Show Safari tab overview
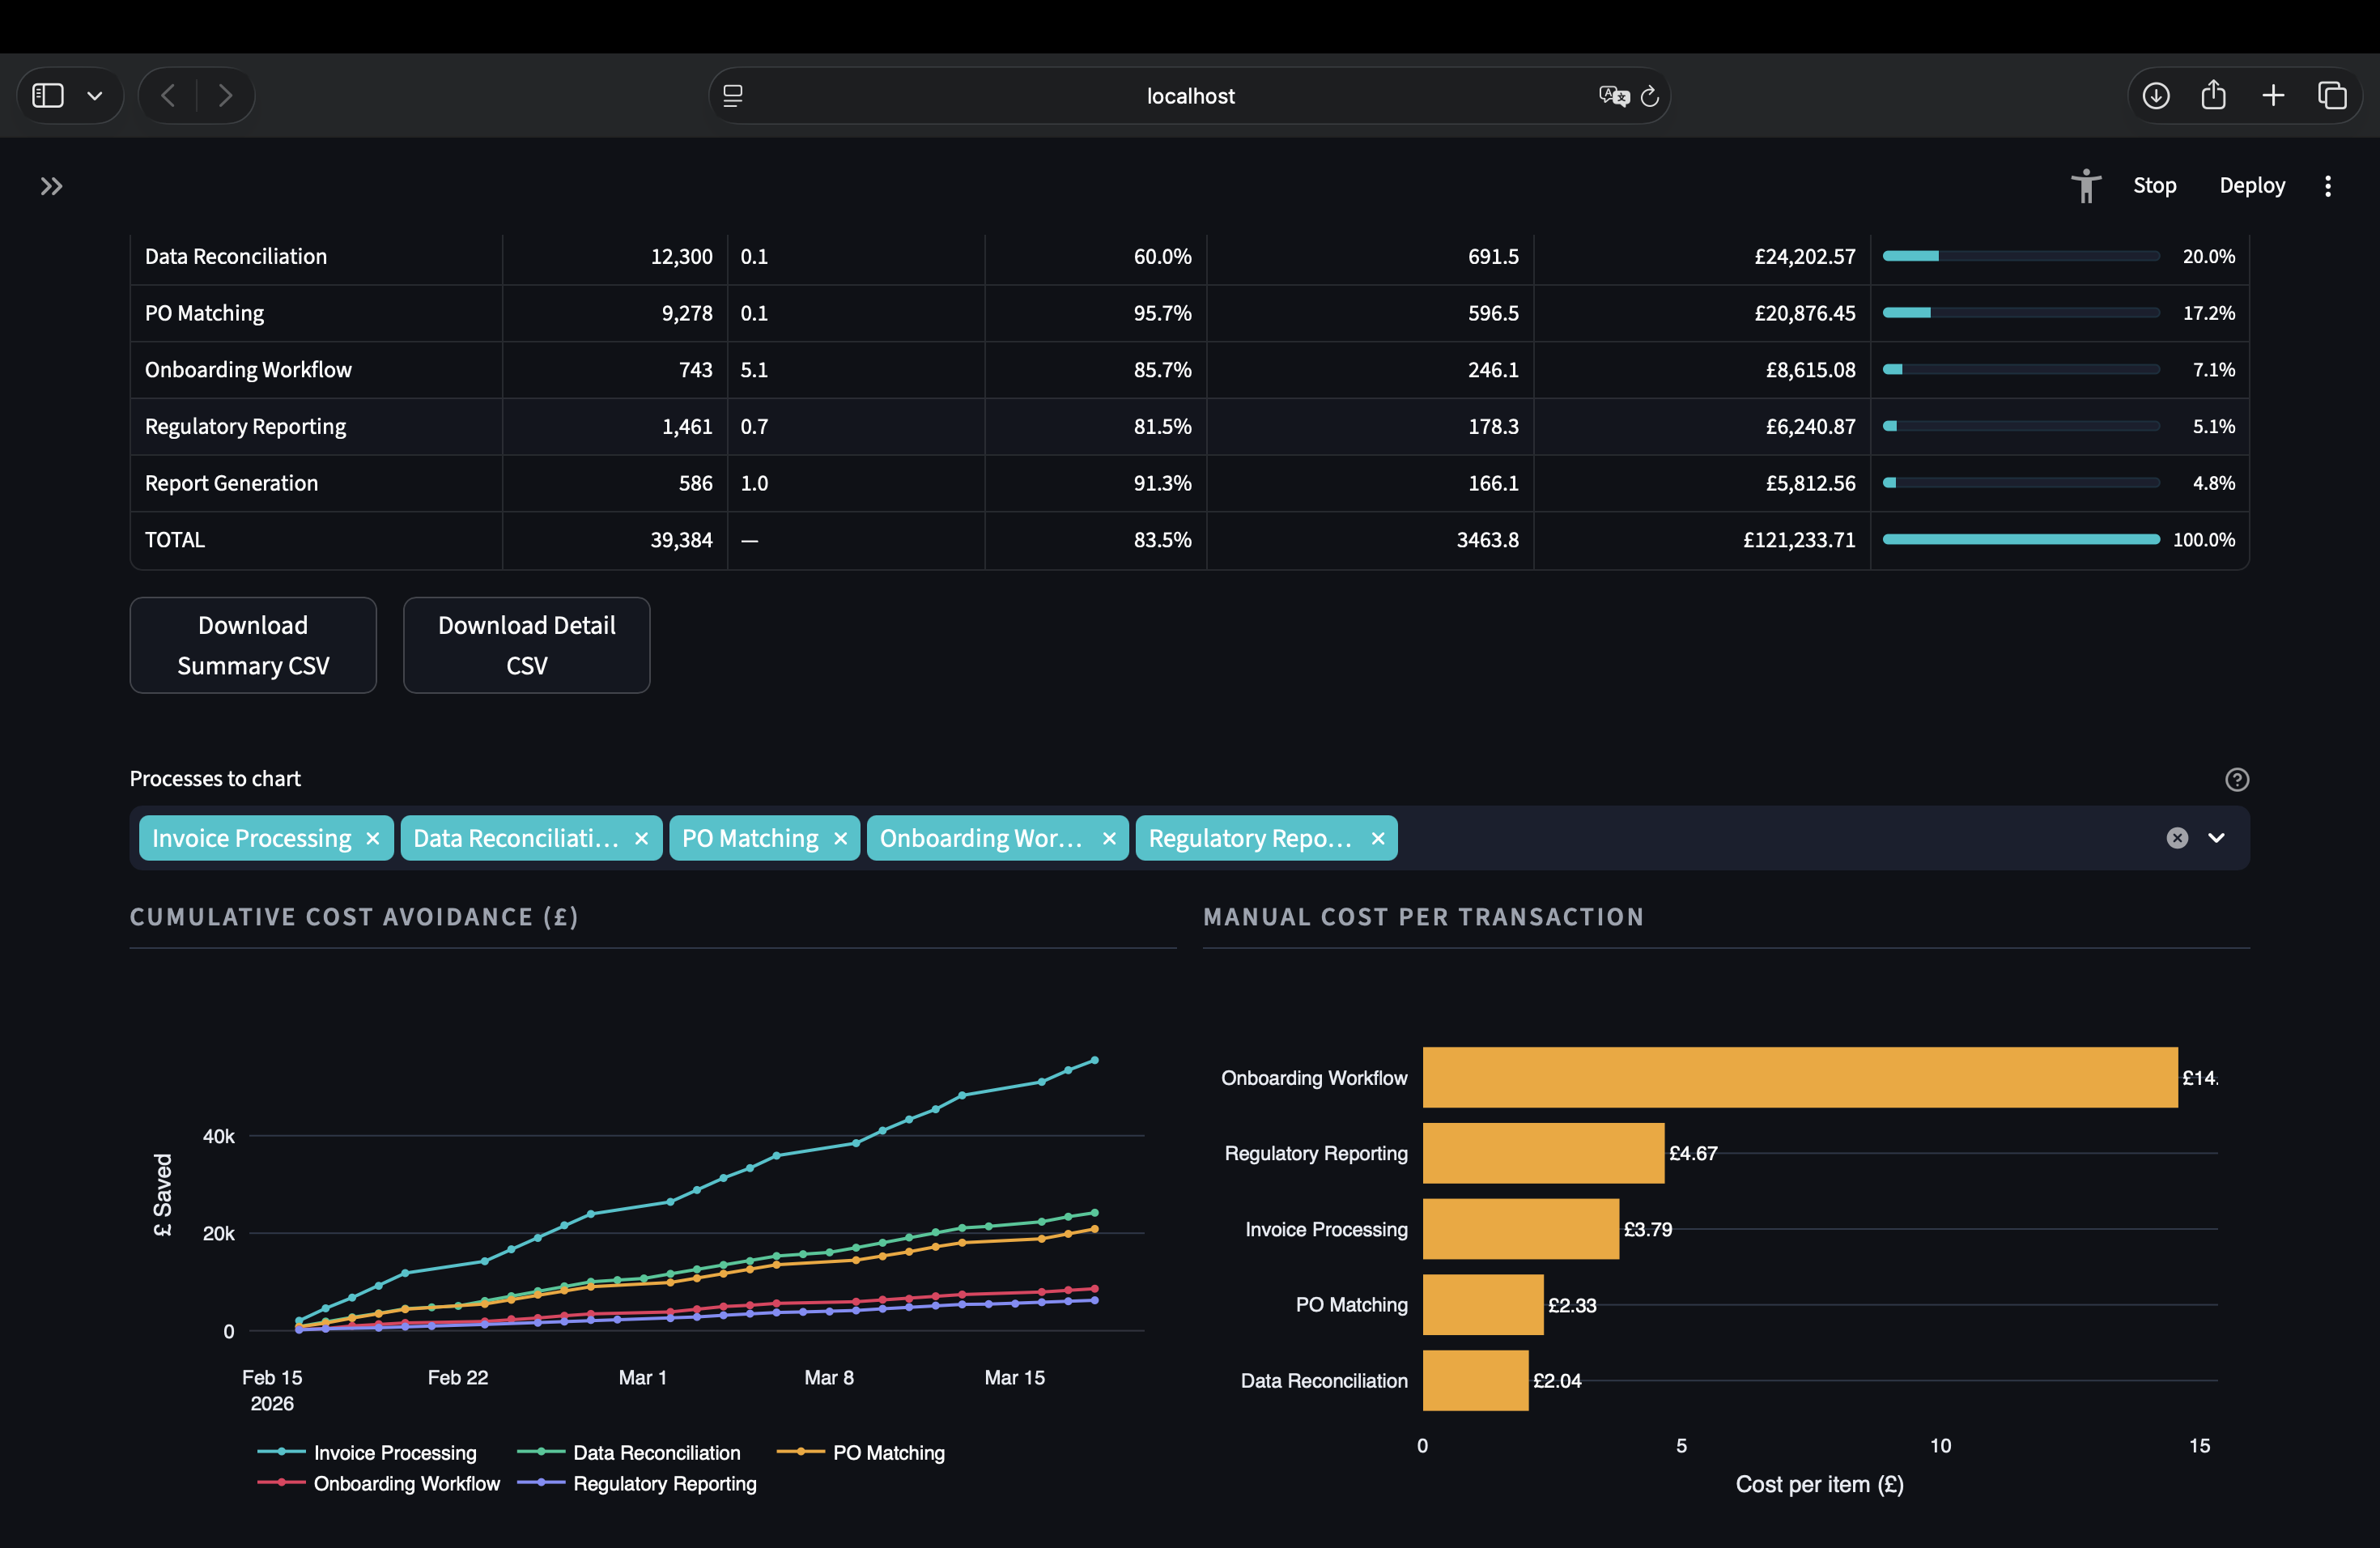The width and height of the screenshot is (2380, 1548). [x=2334, y=95]
